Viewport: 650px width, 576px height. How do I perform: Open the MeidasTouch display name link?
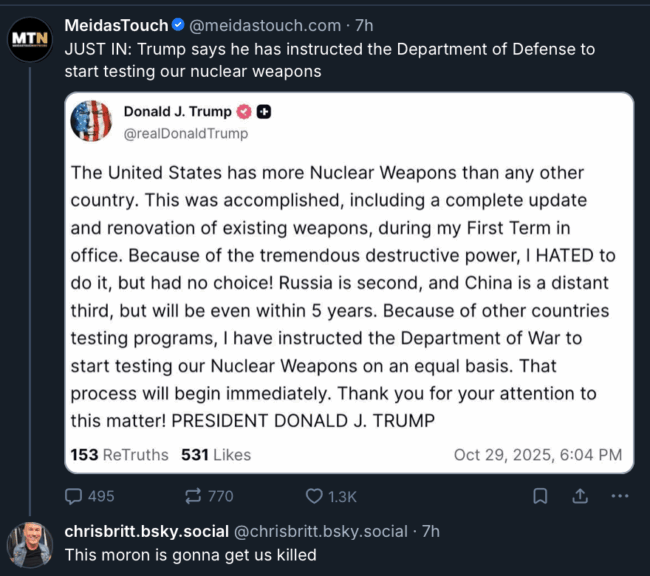[116, 25]
